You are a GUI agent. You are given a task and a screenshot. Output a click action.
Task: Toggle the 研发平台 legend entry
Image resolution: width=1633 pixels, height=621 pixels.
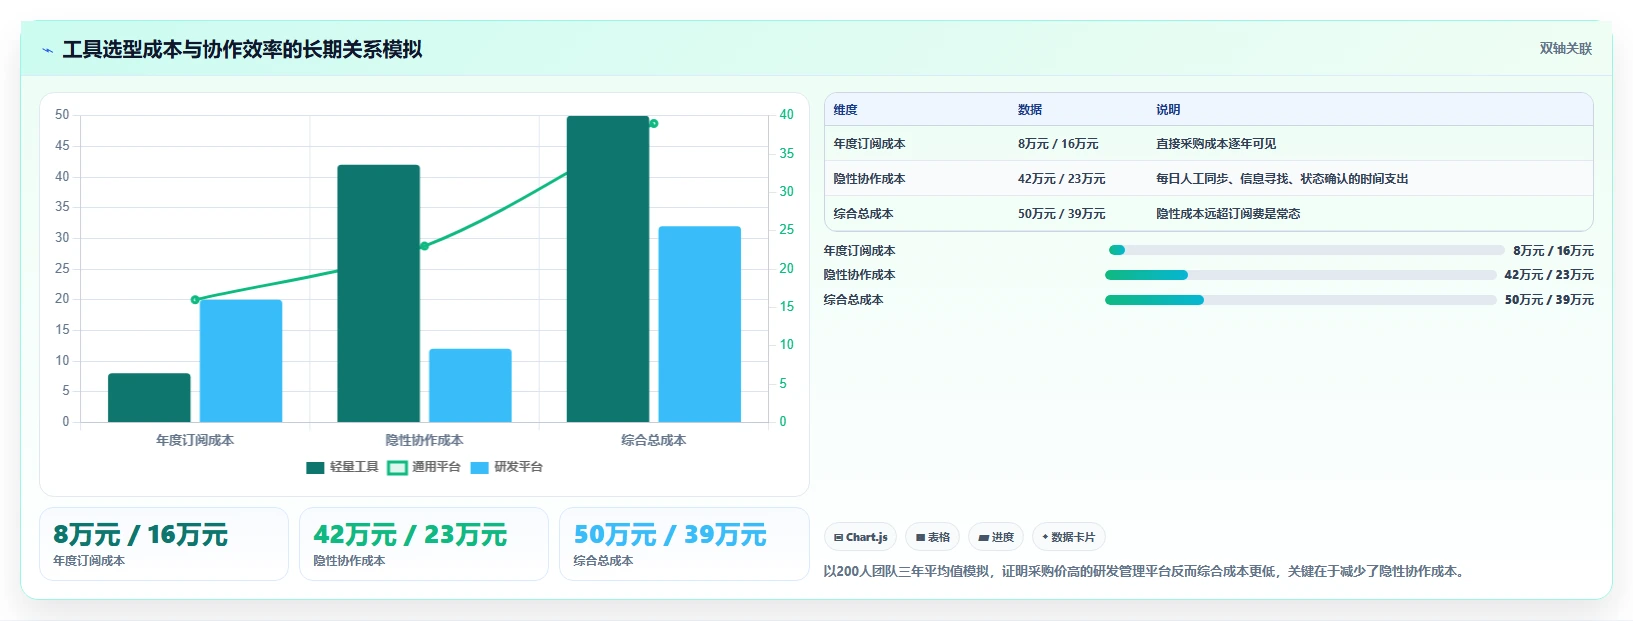(x=506, y=467)
